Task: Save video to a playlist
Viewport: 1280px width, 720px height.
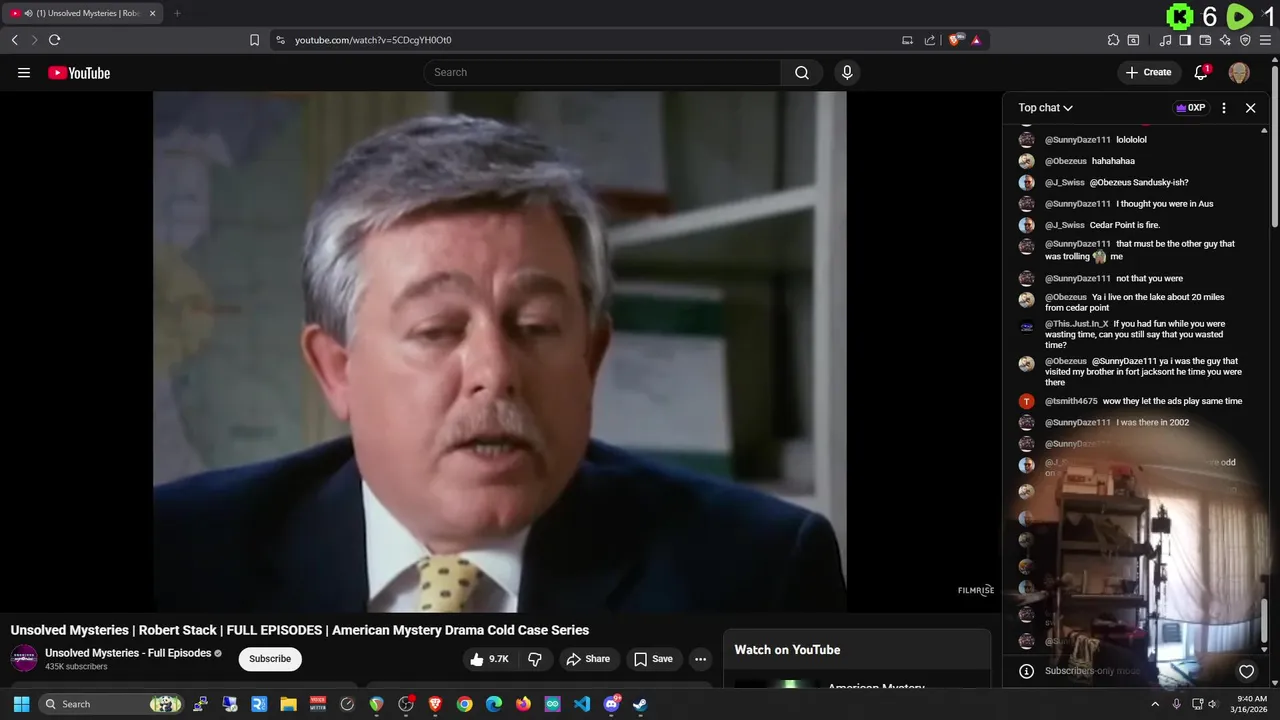Action: (x=653, y=659)
